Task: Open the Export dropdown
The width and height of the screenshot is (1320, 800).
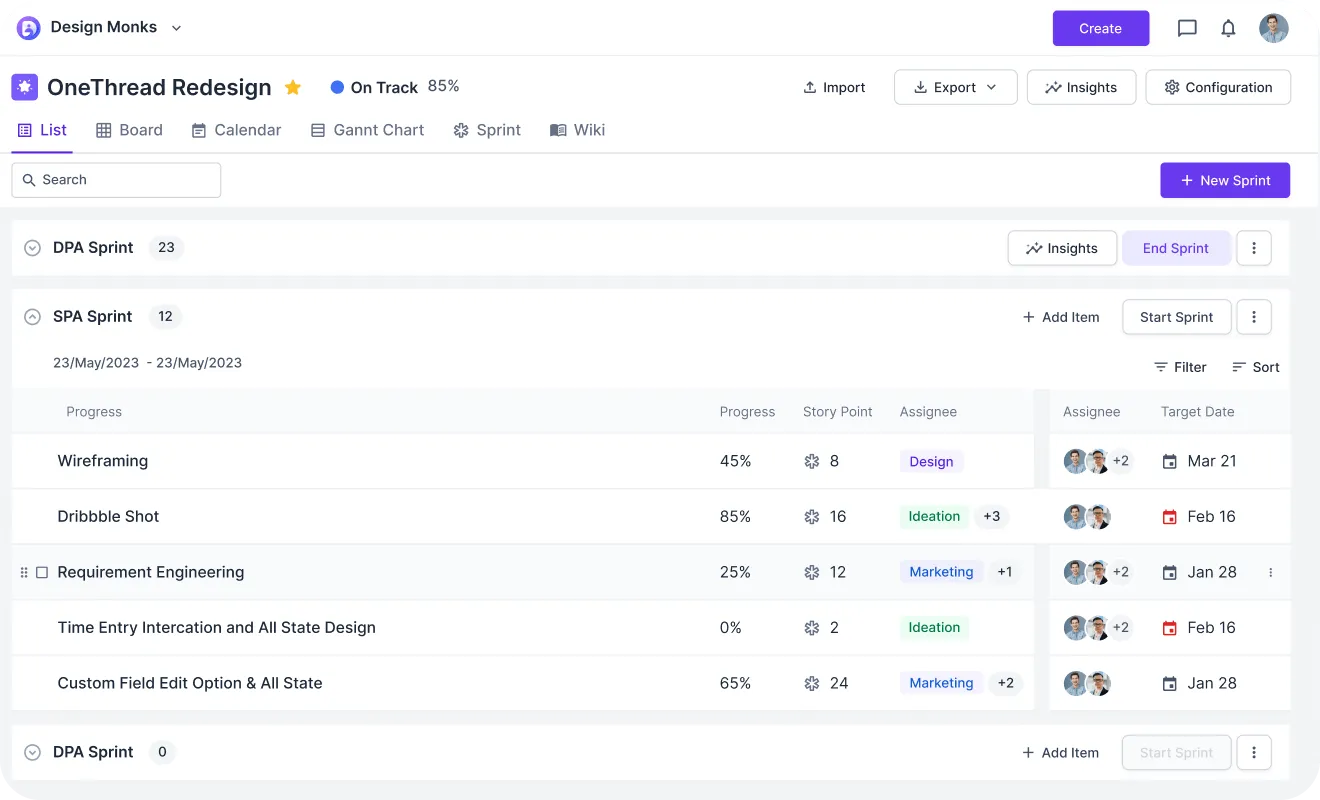Action: point(955,87)
